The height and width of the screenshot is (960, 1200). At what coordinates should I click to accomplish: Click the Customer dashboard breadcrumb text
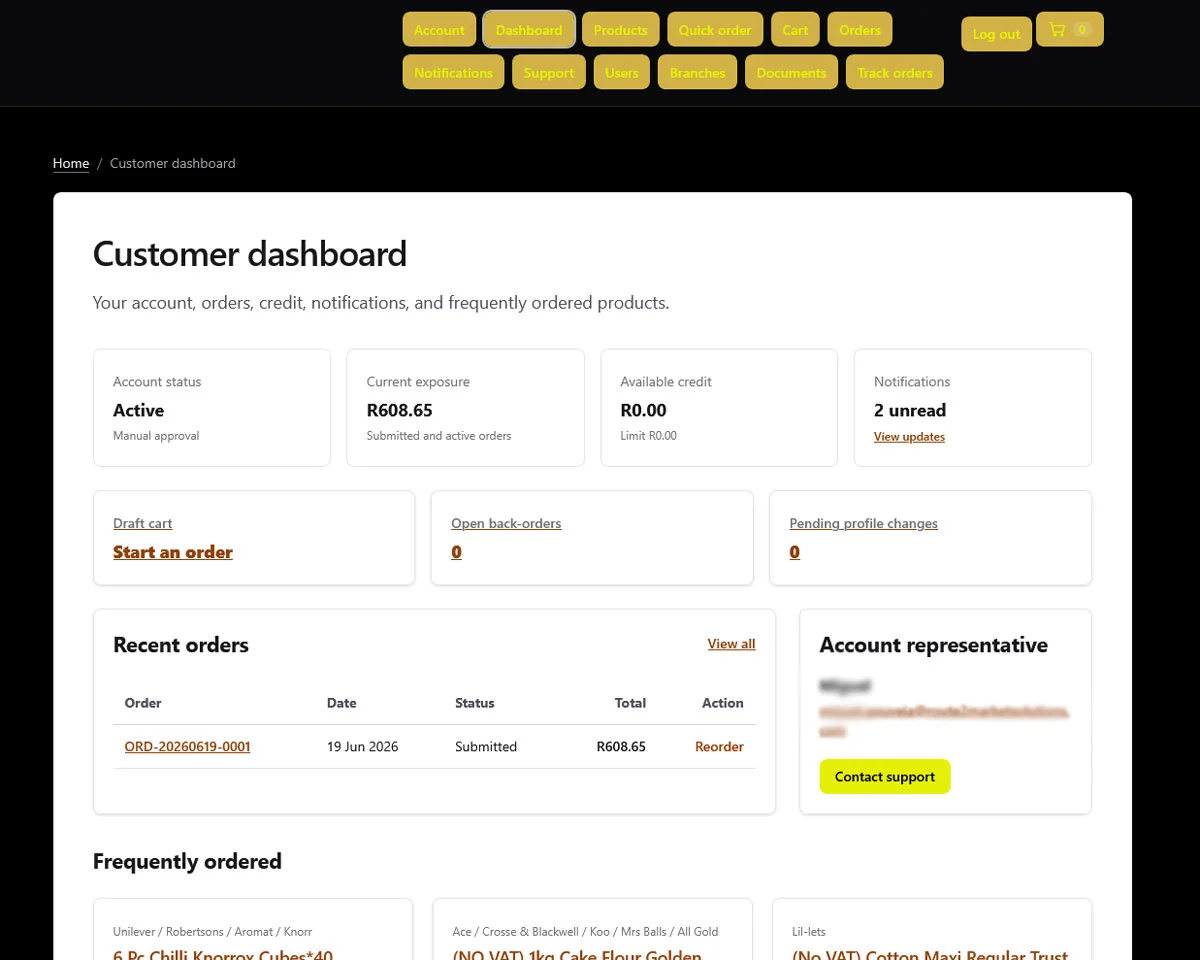coord(173,163)
